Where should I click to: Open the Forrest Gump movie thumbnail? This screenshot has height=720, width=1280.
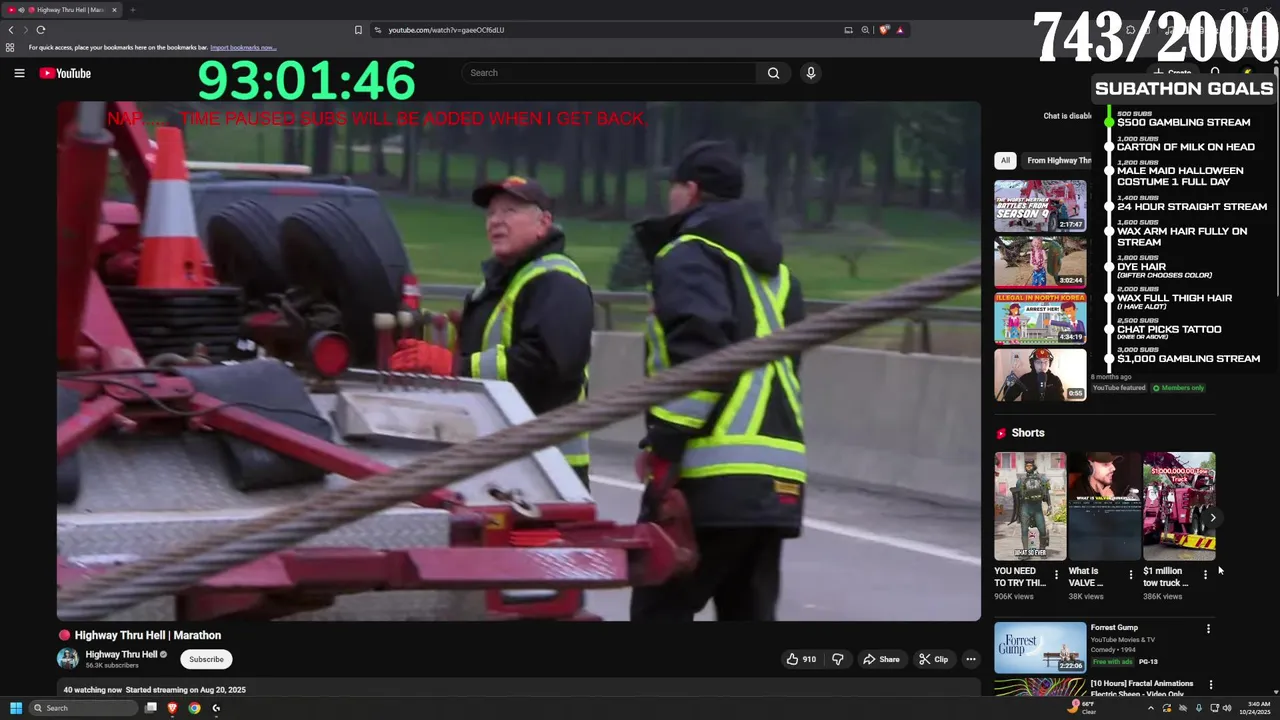pyautogui.click(x=1040, y=647)
